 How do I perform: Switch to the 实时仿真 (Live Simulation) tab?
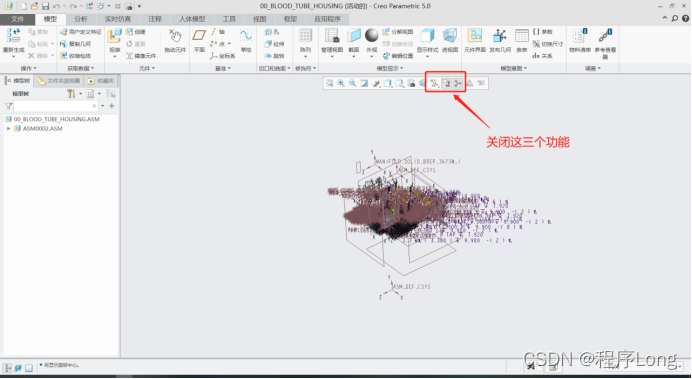pyautogui.click(x=117, y=19)
